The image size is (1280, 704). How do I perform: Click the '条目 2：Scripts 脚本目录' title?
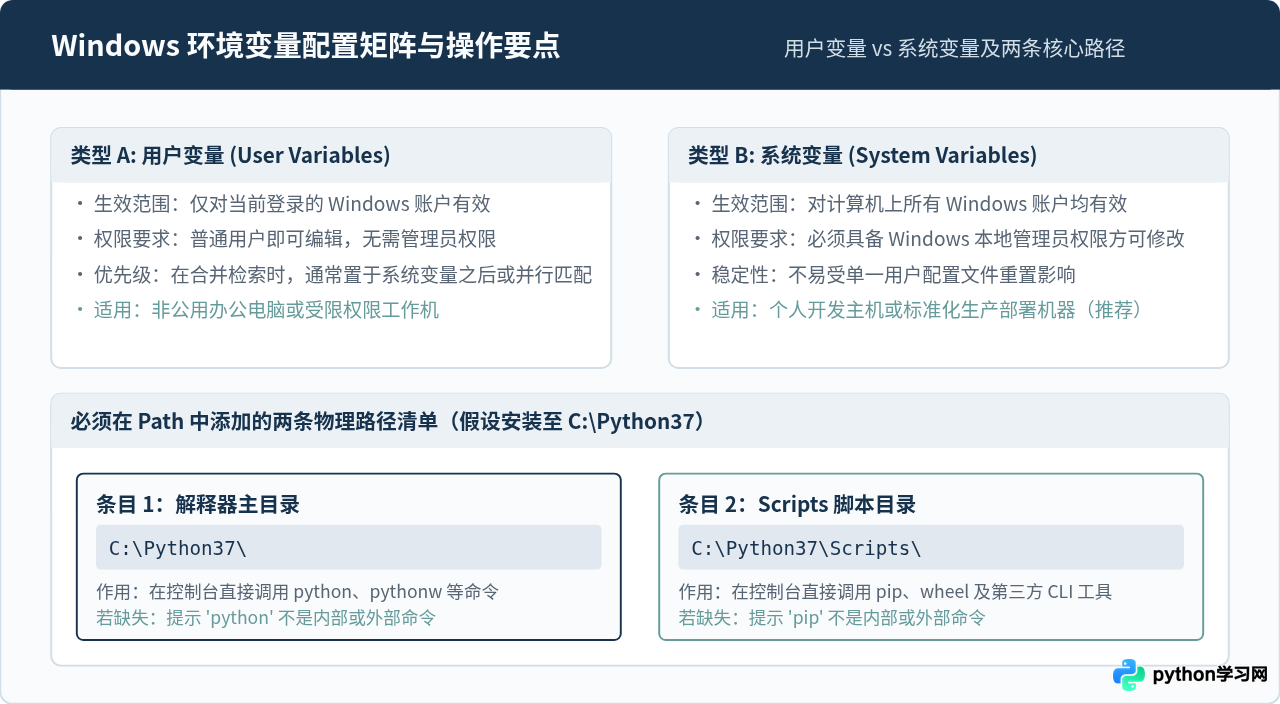[797, 504]
